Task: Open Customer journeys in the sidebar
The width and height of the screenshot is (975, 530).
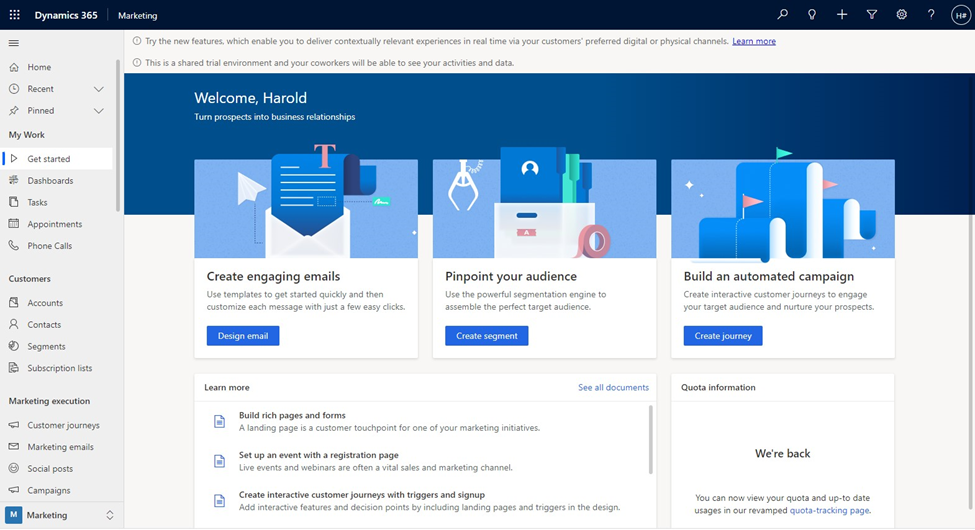Action: pyautogui.click(x=63, y=425)
